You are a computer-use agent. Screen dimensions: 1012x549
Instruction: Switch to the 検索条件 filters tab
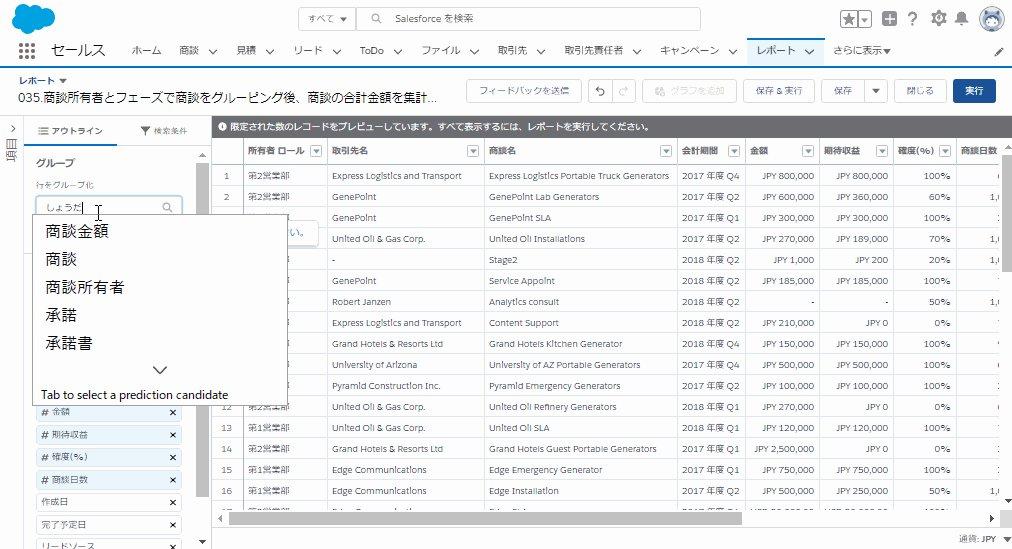(164, 131)
